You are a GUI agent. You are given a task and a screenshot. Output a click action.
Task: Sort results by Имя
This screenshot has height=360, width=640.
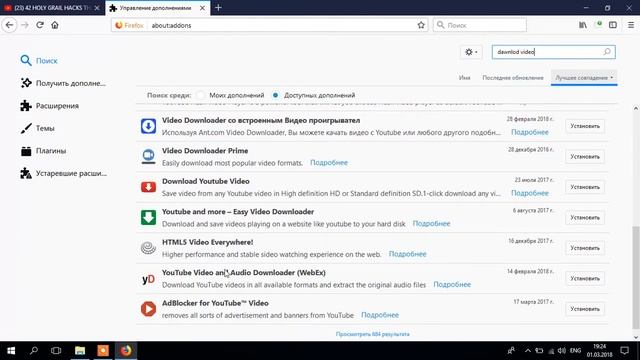point(464,78)
